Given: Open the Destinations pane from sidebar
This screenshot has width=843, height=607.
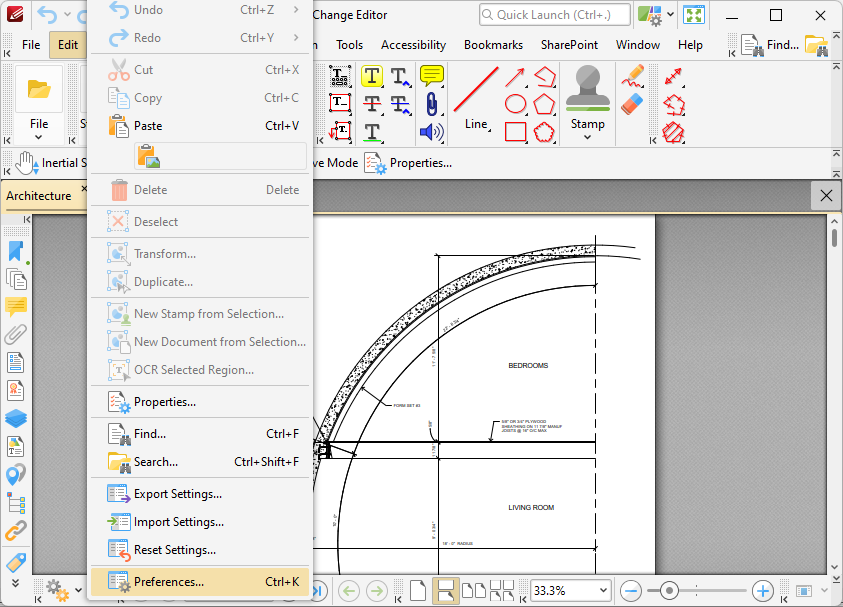Looking at the screenshot, I should (x=16, y=475).
